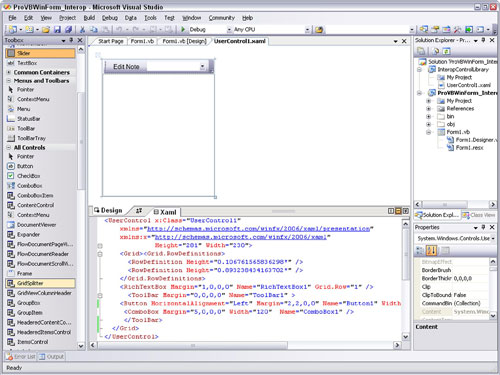Viewport: 500px width, 375px height.
Task: Switch to Form1.vb [Design] tab
Action: pyautogui.click(x=184, y=41)
